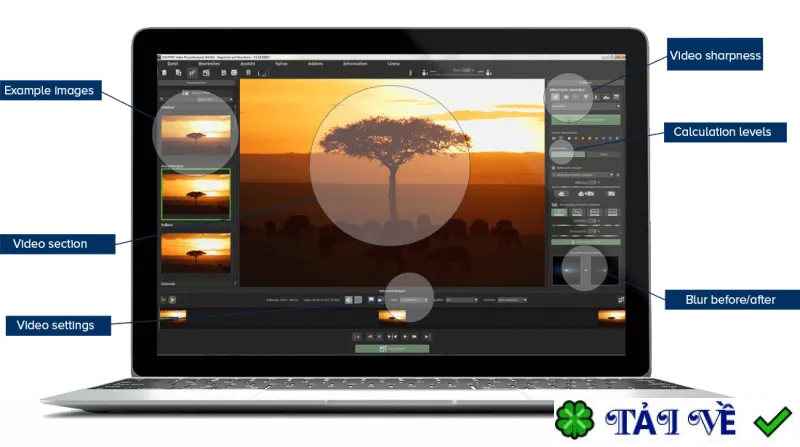Open the Codec dropdown in video settings
Image resolution: width=800 pixels, height=447 pixels.
click(414, 300)
